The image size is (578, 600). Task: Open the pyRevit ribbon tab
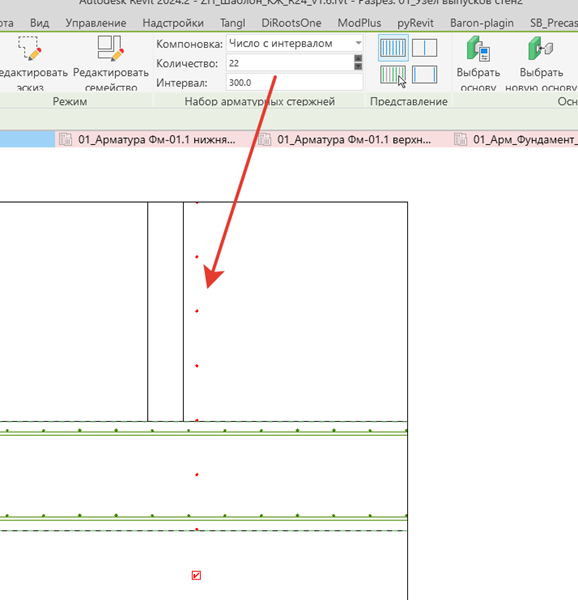coord(415,23)
